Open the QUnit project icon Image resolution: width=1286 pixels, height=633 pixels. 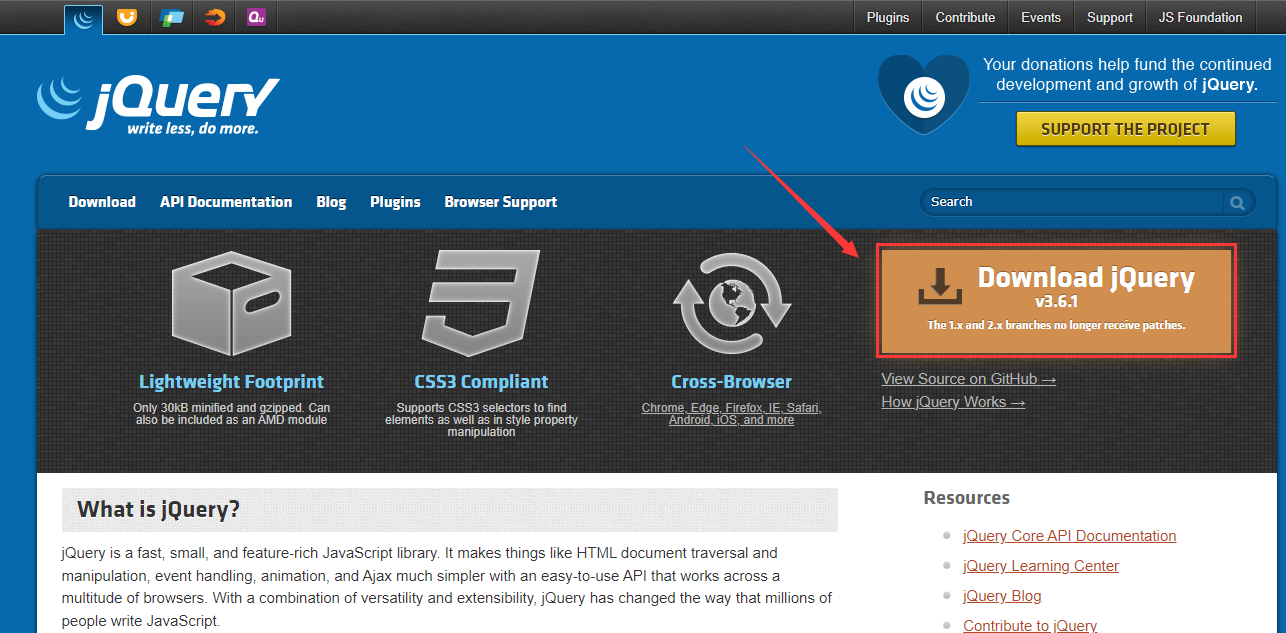tap(257, 17)
